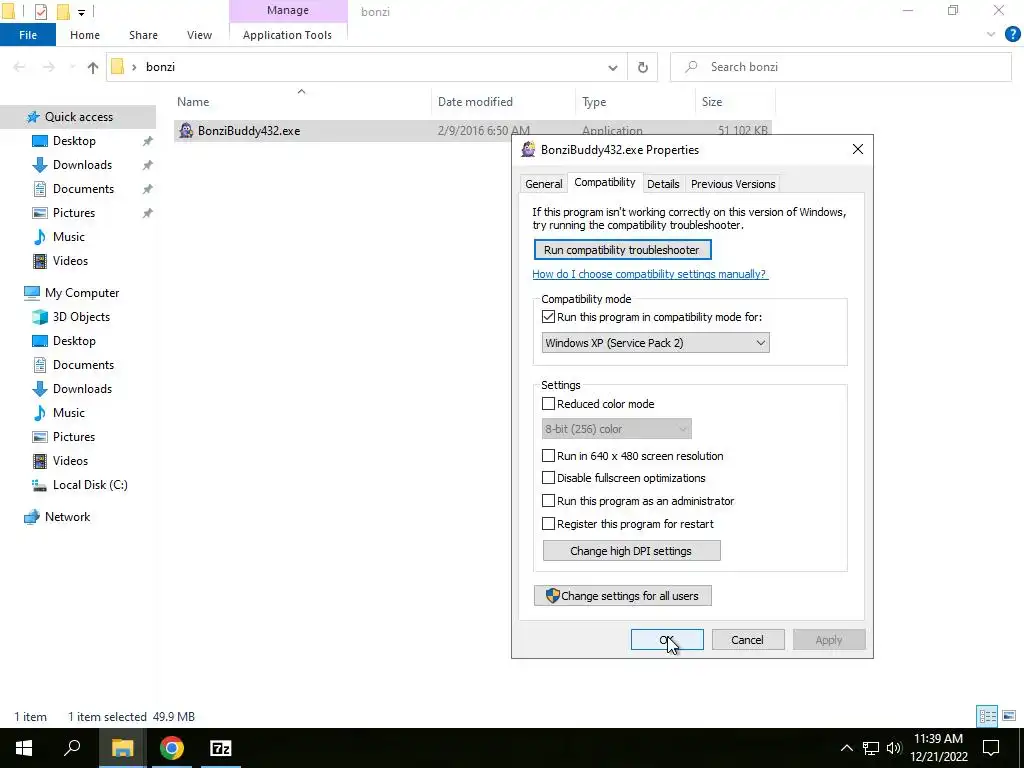Click the taskbar clock and date
The height and width of the screenshot is (768, 1024).
click(938, 748)
